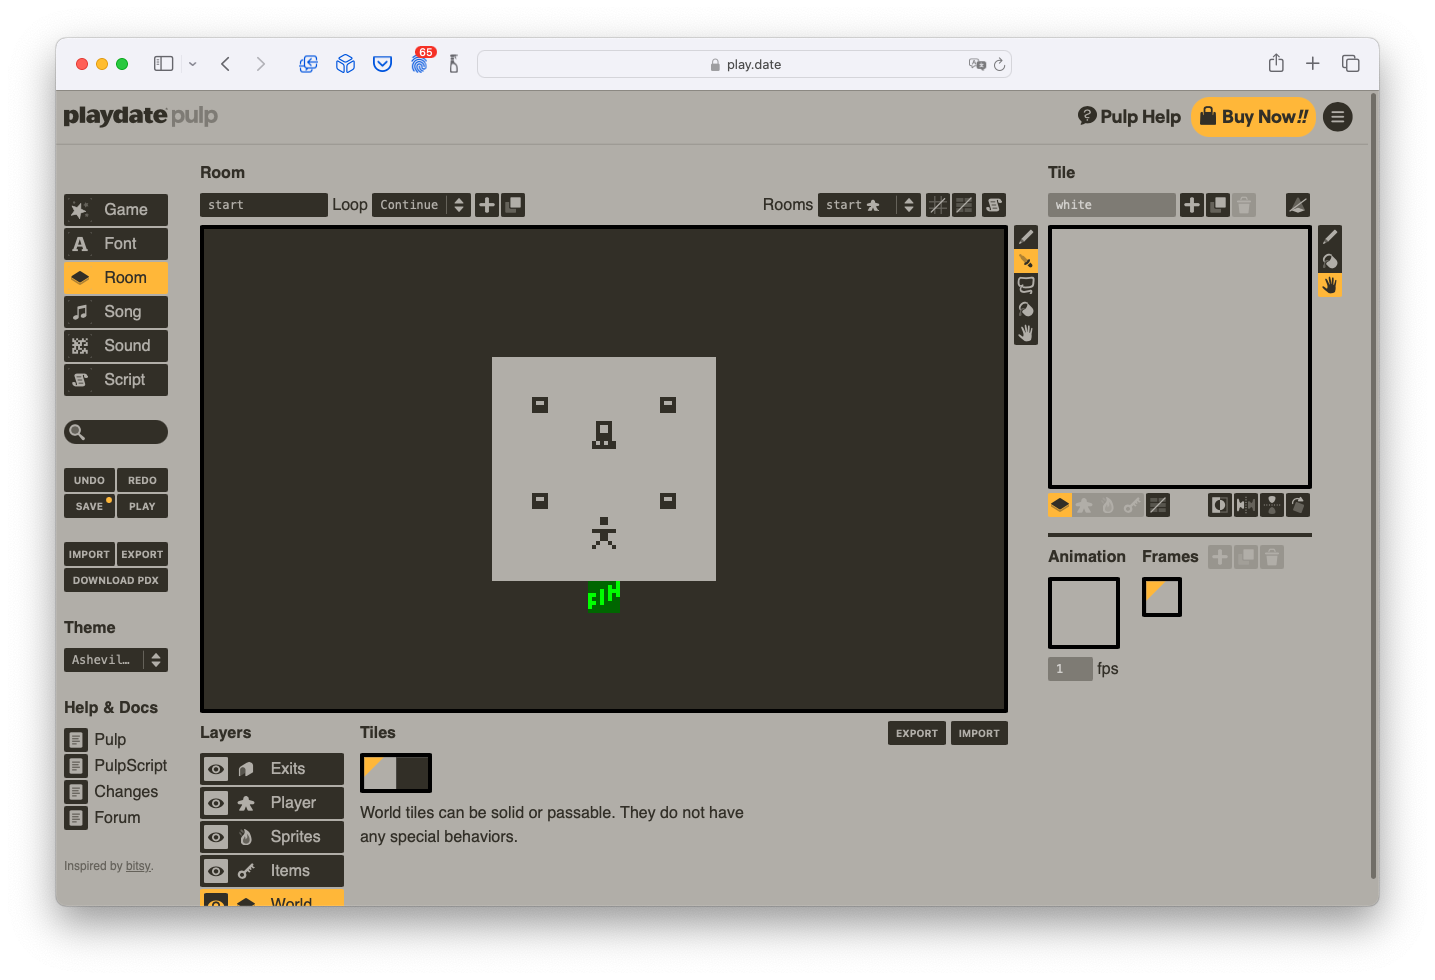Duplicate the current room
Viewport: 1435px width, 980px height.
coord(513,205)
